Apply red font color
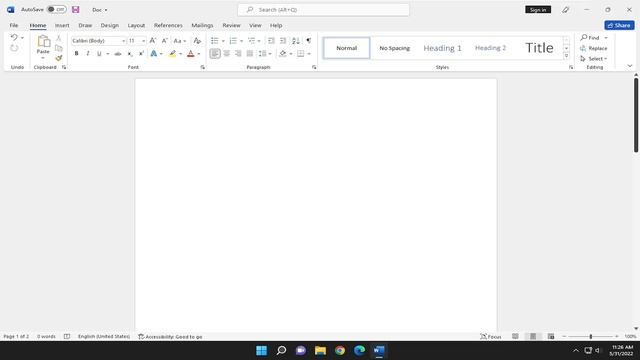Image resolution: width=640 pixels, height=360 pixels. pyautogui.click(x=191, y=53)
